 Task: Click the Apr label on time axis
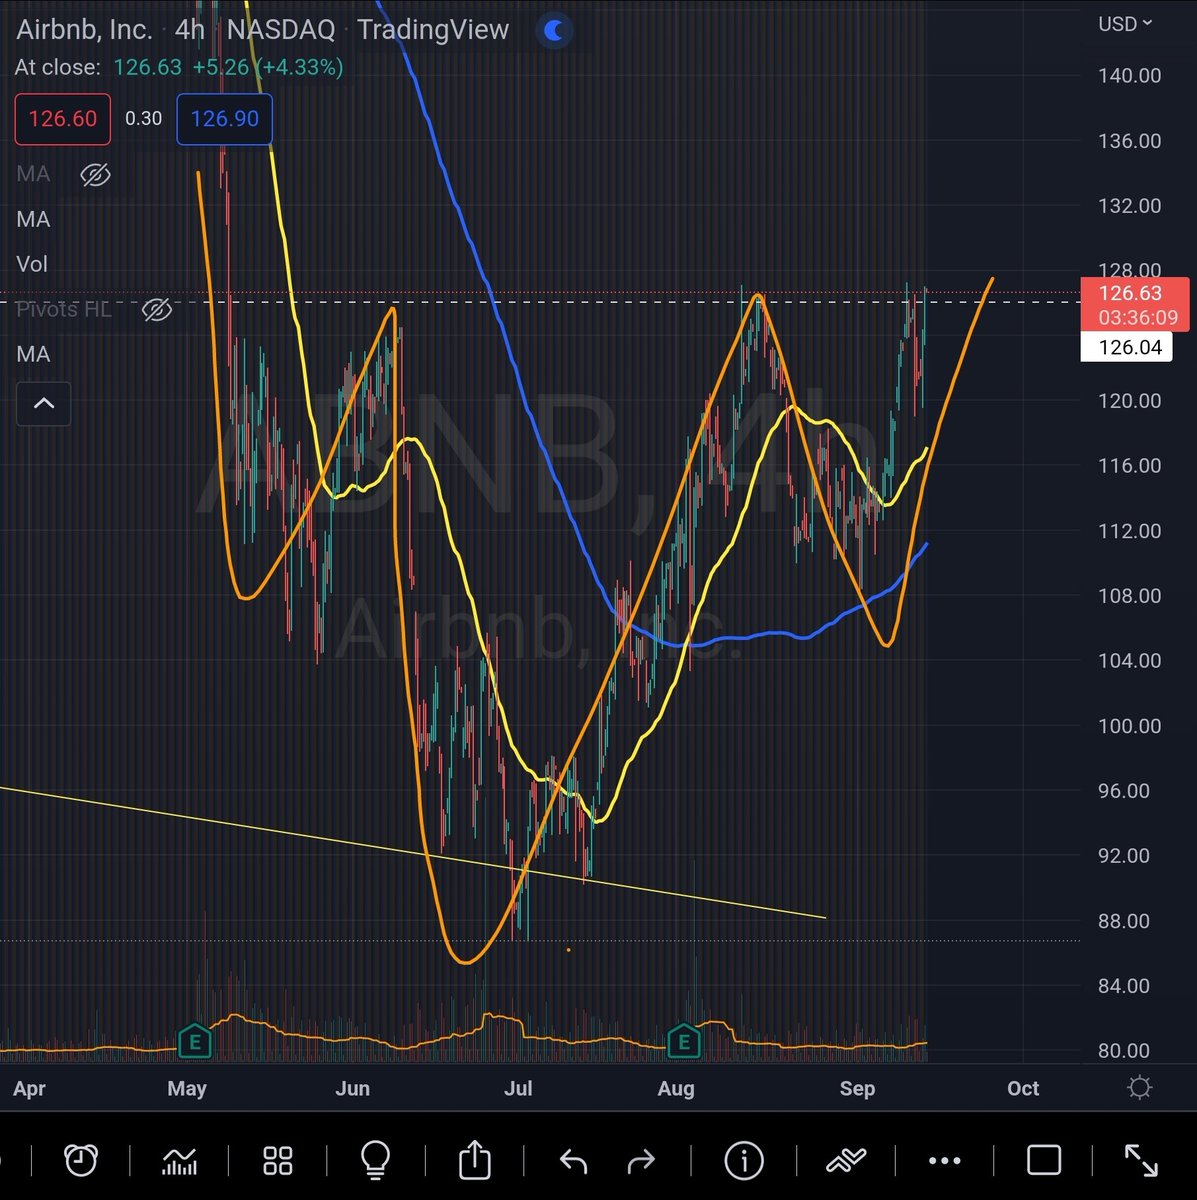[29, 1088]
